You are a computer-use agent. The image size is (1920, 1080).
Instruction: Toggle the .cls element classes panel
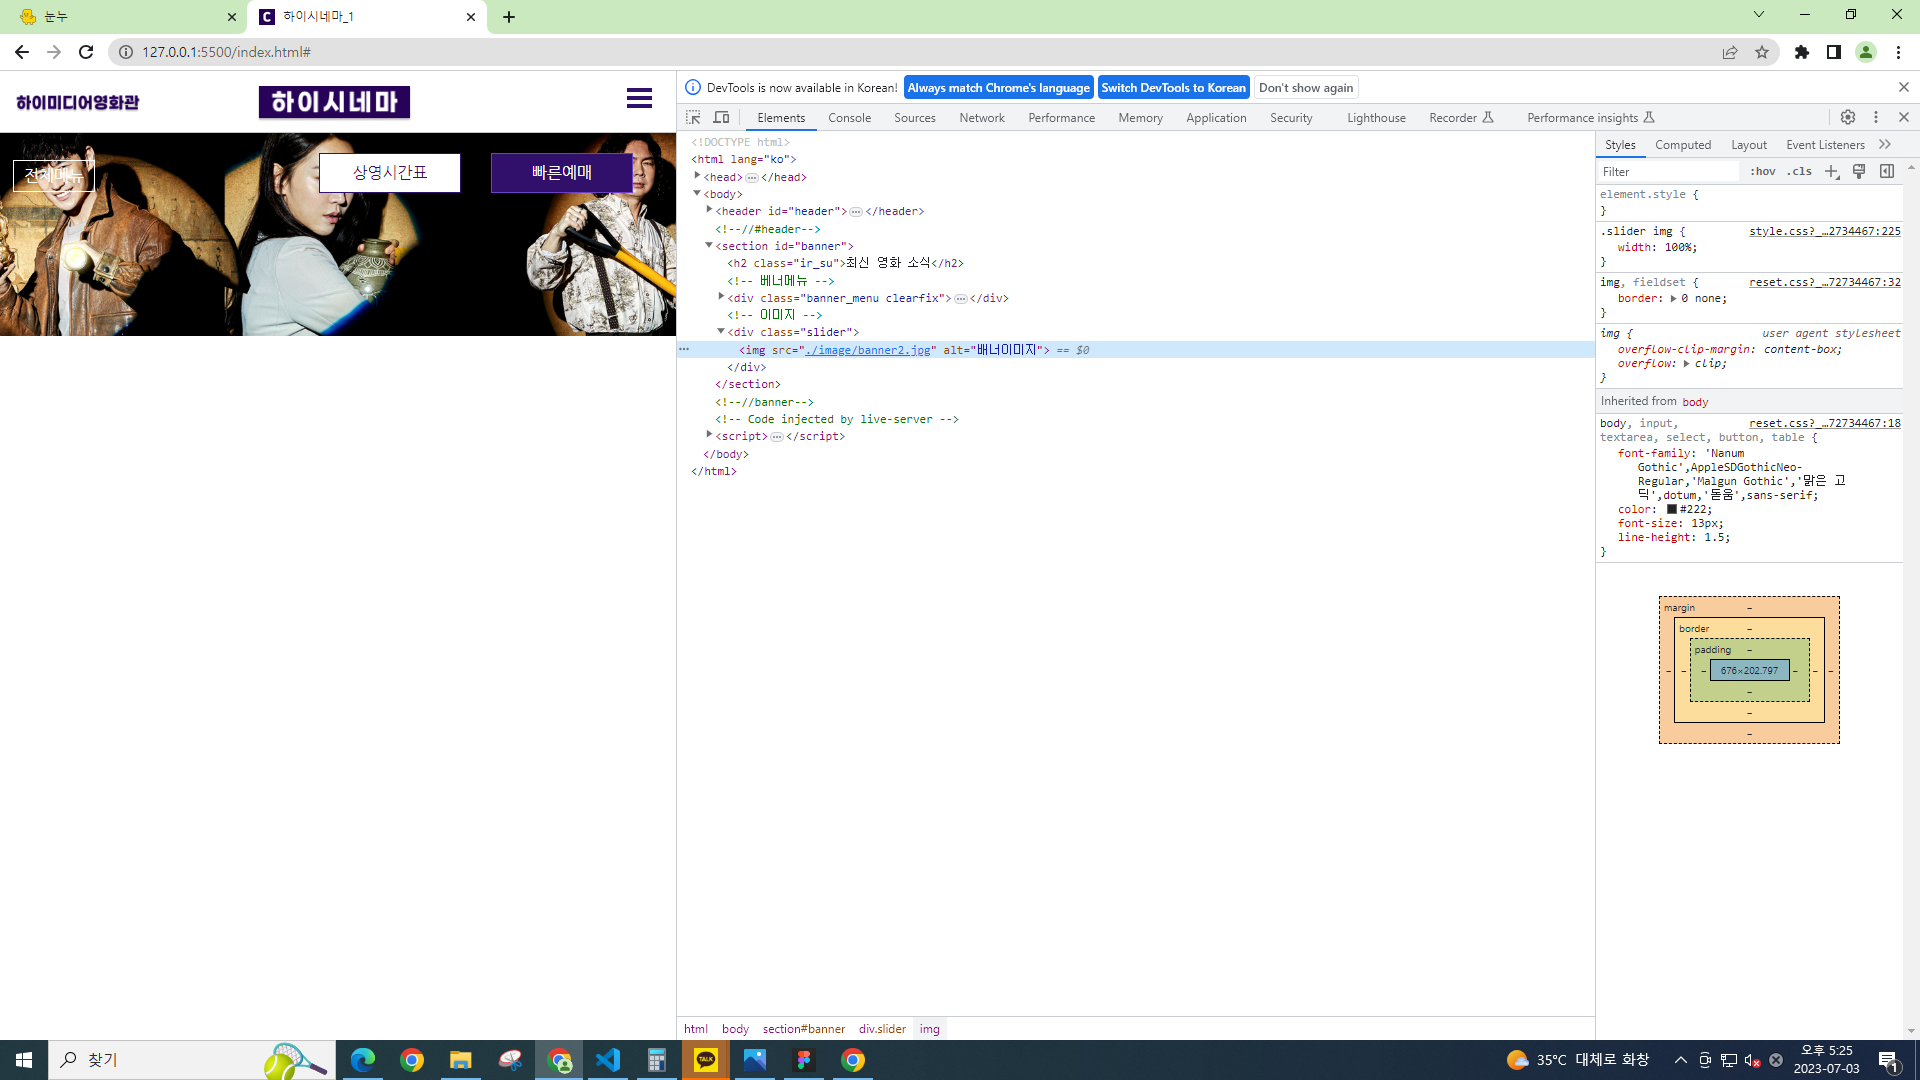coord(1800,171)
